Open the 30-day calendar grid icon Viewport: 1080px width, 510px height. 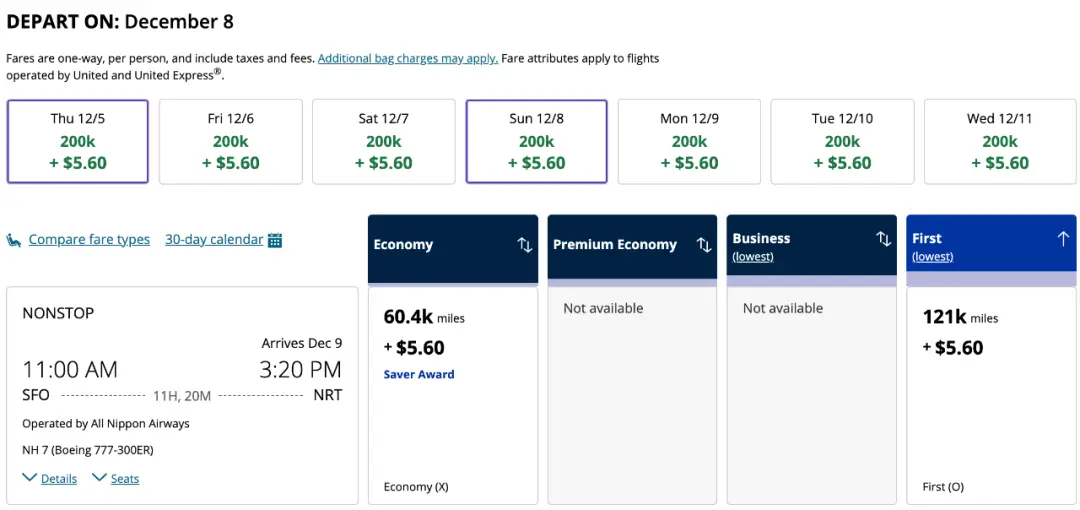pyautogui.click(x=275, y=240)
